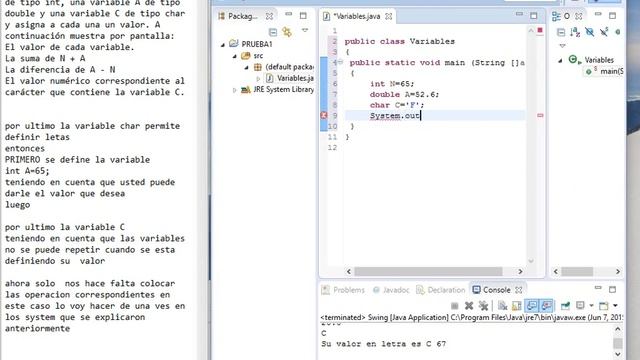Click the JRE System Library icon
This screenshot has width=640, height=360.
pos(245,89)
